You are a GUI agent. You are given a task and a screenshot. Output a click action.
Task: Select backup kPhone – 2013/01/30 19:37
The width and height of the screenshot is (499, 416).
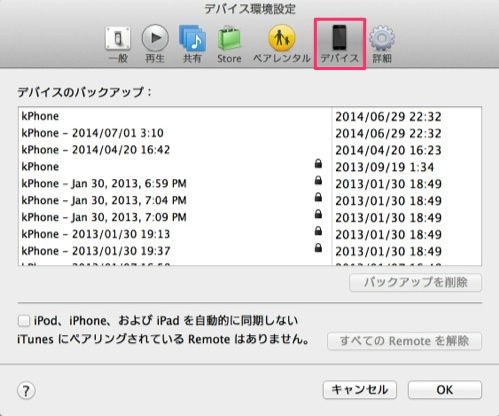click(x=250, y=251)
